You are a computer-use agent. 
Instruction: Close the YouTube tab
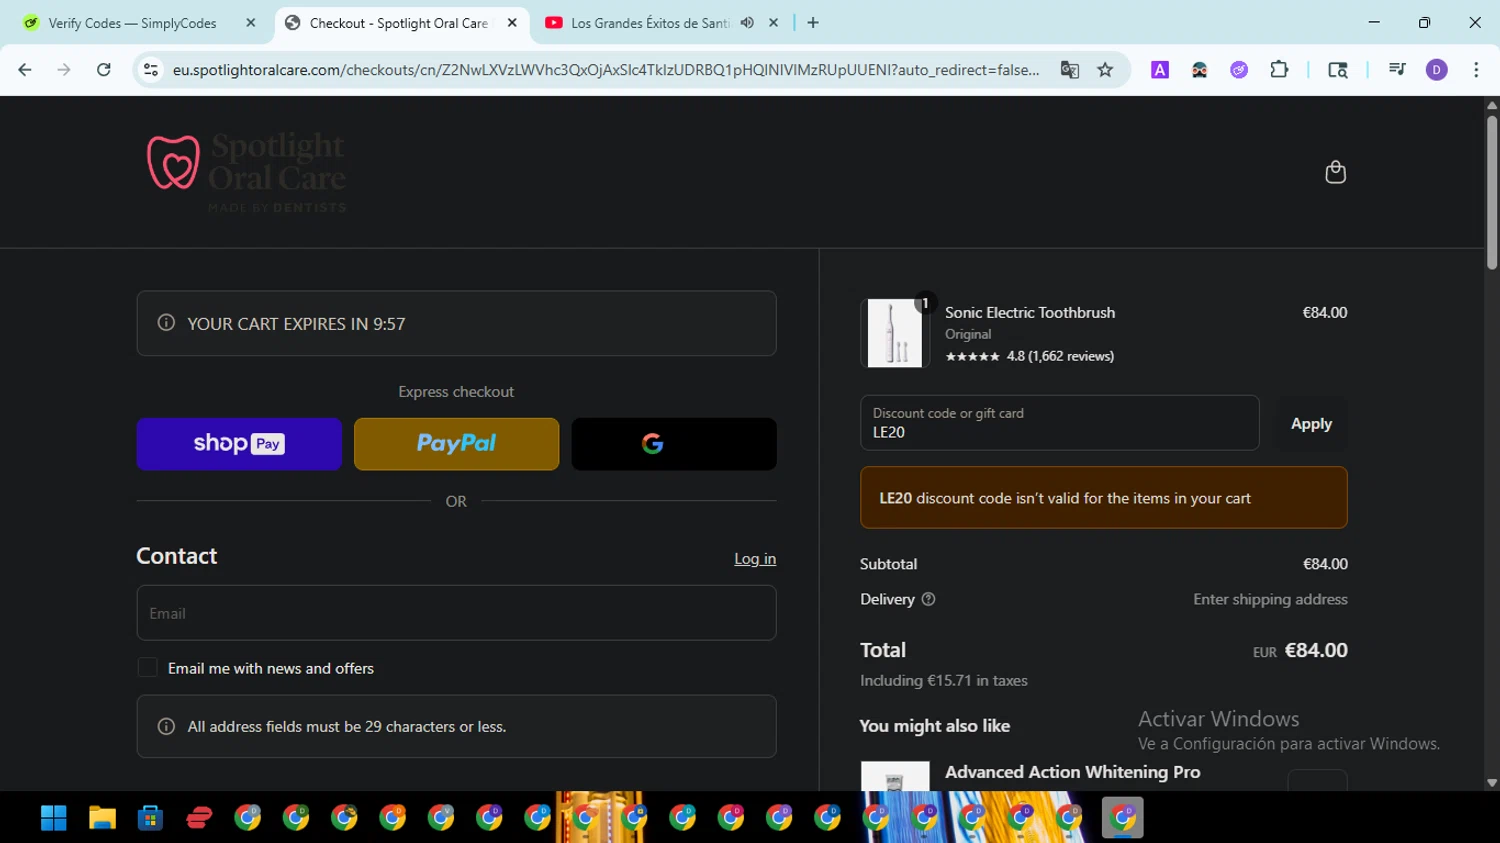(x=773, y=23)
